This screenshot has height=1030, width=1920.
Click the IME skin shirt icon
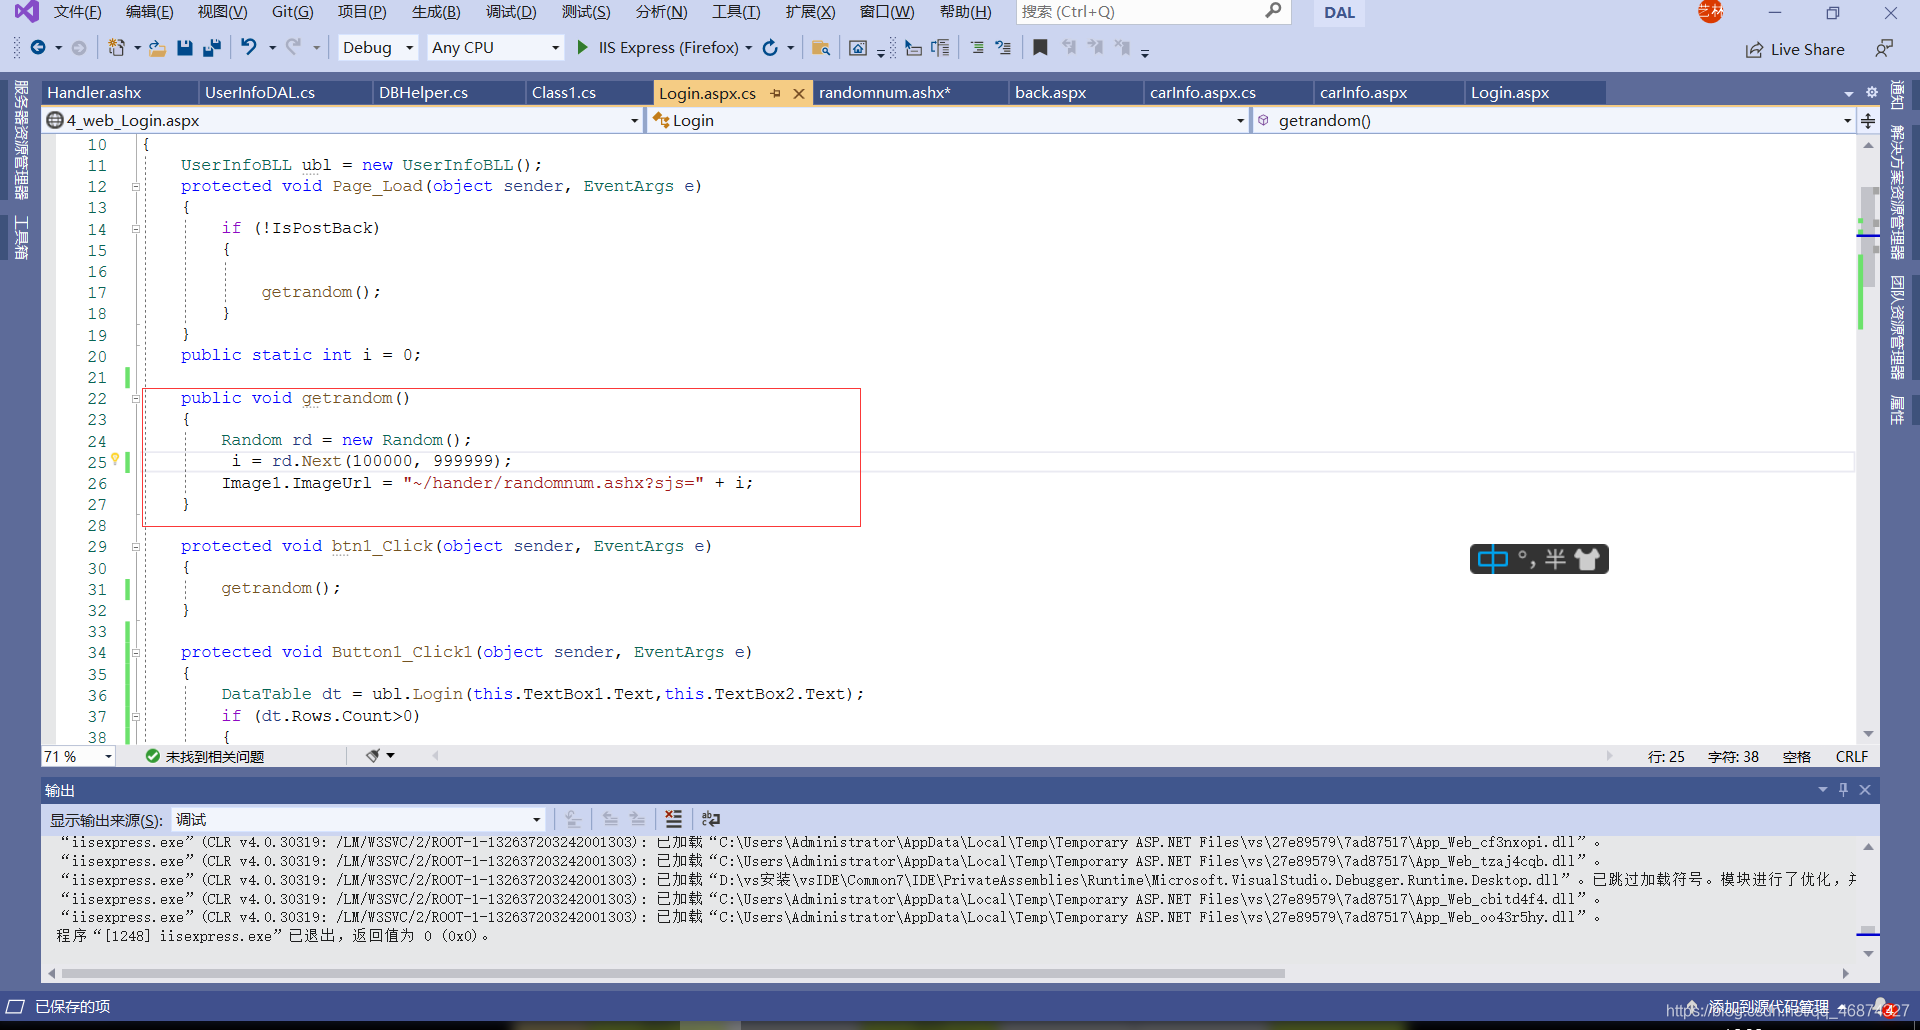(1587, 559)
